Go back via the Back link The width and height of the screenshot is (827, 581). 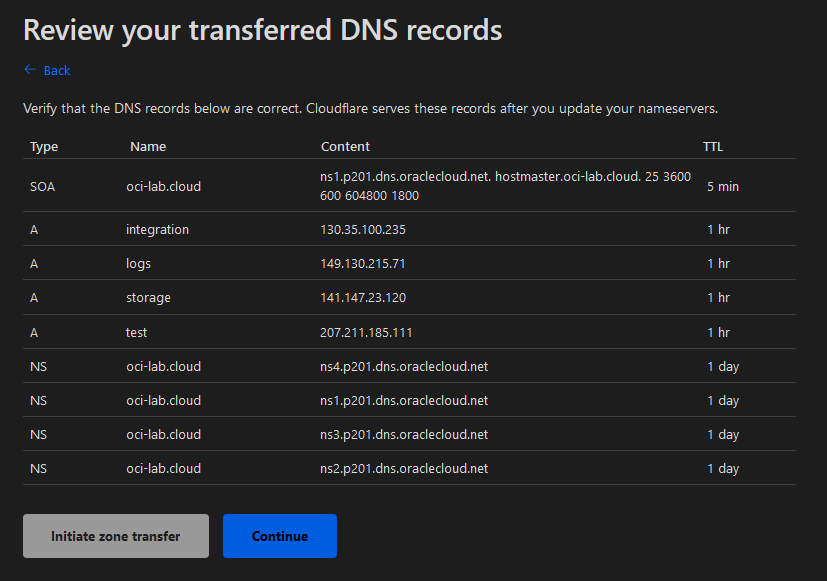pos(57,71)
